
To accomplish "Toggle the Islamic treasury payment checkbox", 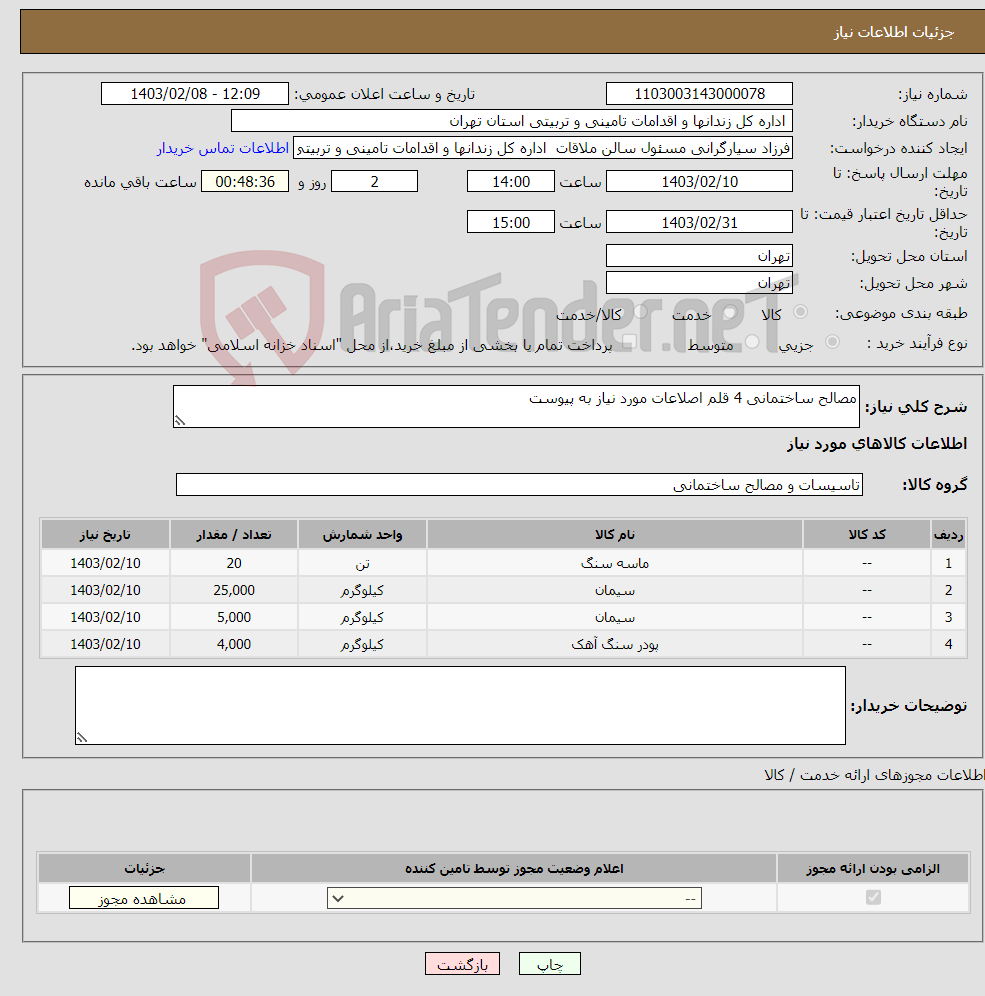I will point(629,343).
